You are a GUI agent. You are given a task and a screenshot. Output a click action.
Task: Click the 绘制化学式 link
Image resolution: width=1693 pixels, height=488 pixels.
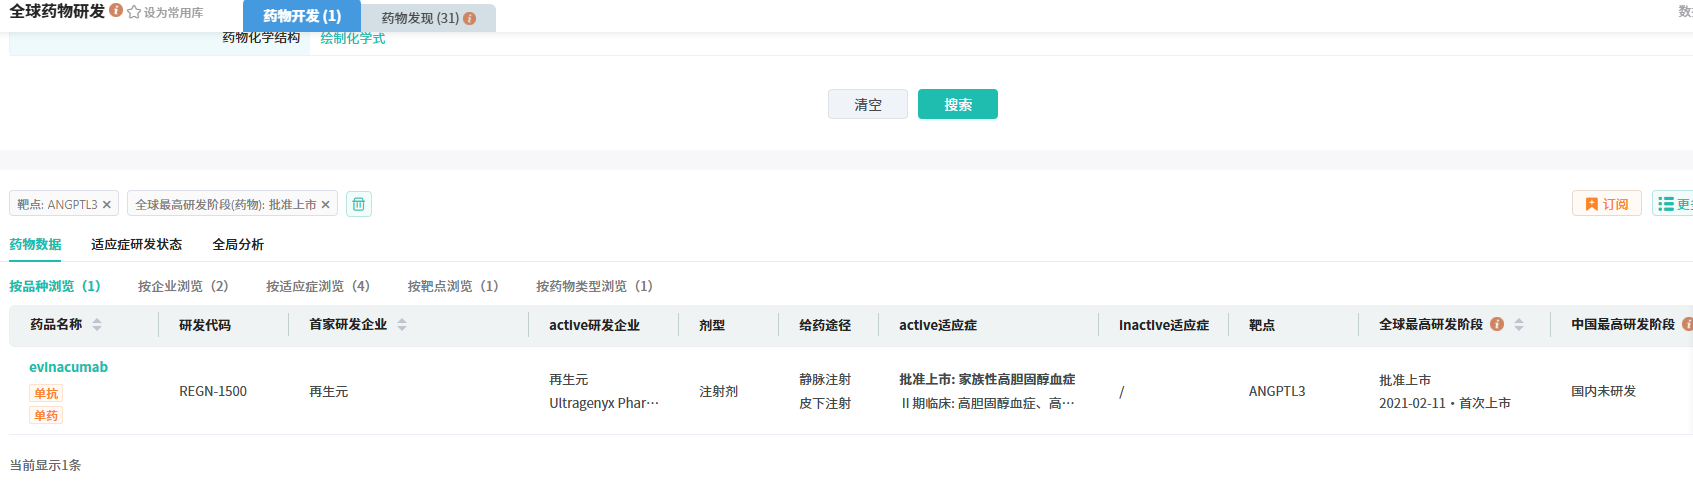coord(352,39)
